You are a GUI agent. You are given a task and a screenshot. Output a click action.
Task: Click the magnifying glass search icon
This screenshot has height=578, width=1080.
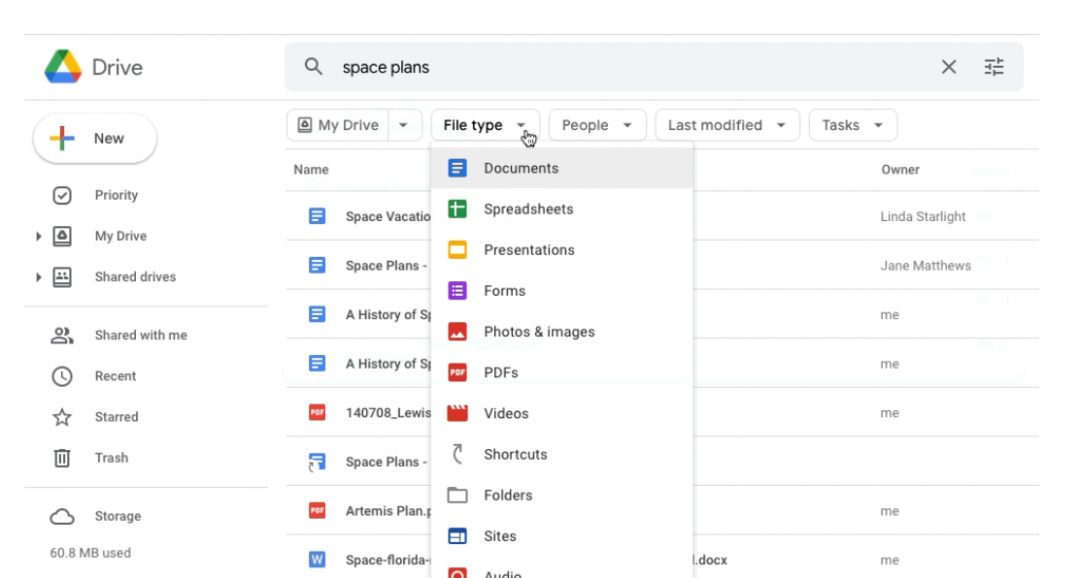pos(314,67)
